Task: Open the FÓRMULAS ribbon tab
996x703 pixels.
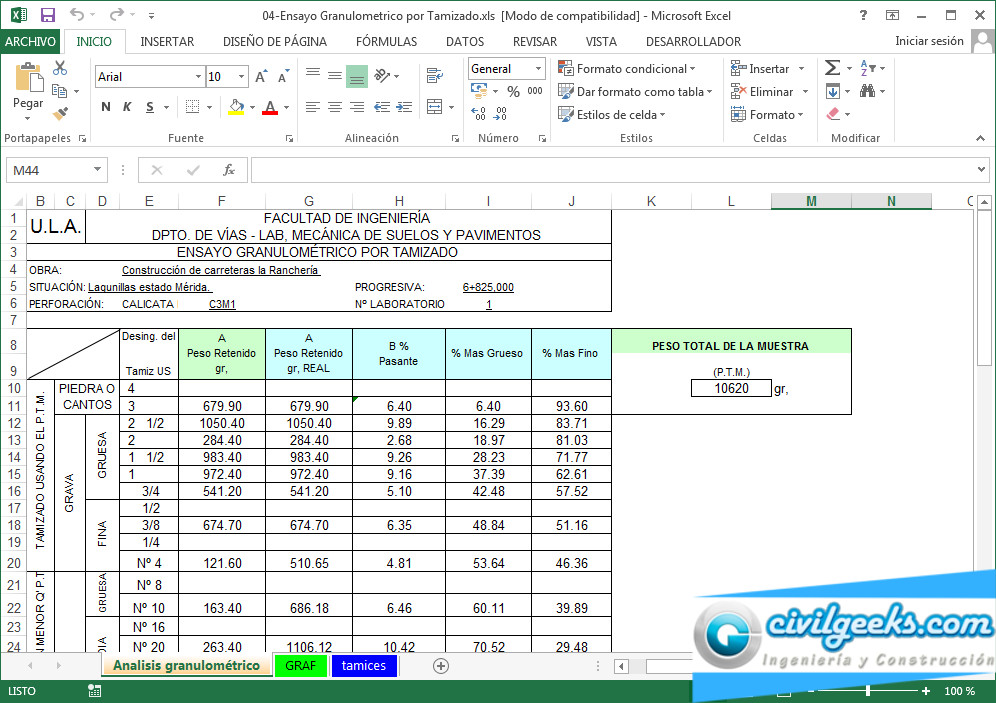Action: (x=386, y=42)
